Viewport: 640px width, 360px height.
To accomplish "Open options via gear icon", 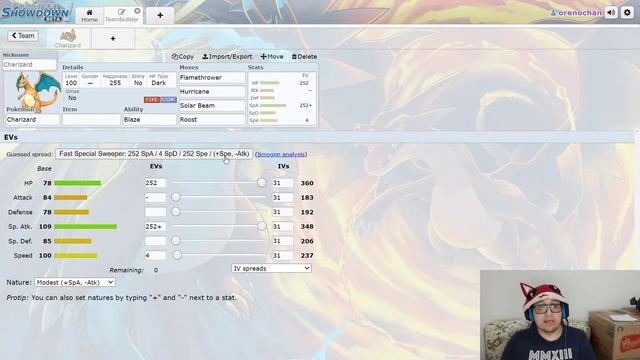I will (x=627, y=13).
